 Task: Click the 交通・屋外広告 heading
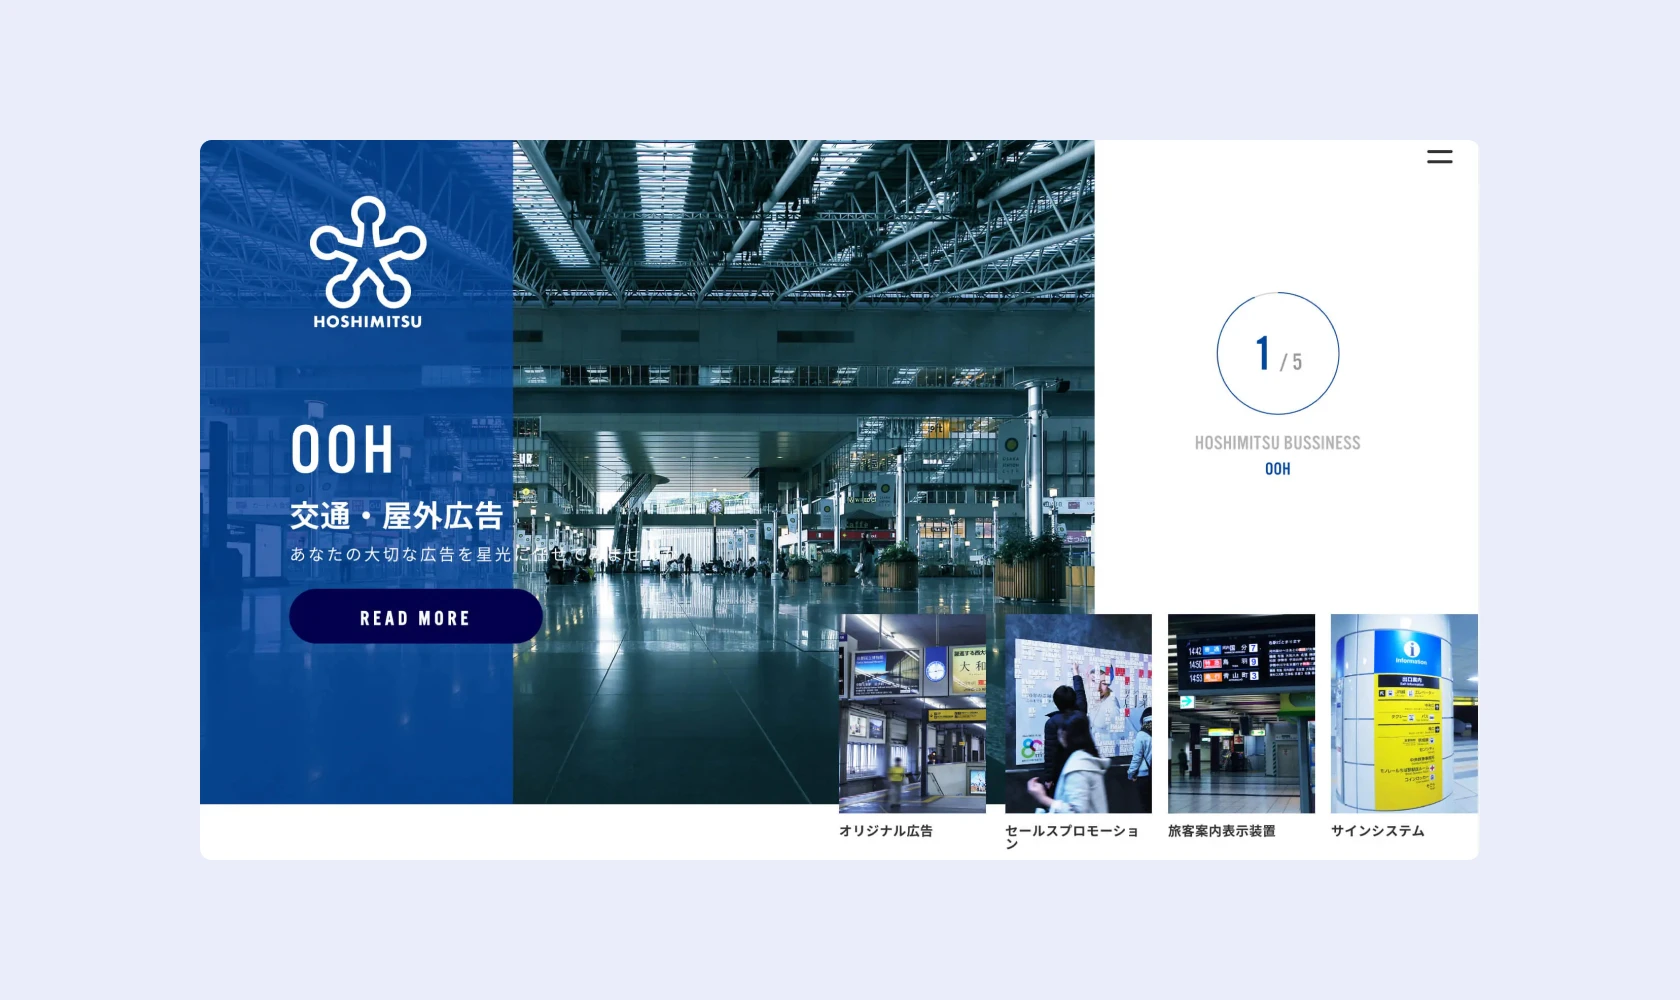(x=397, y=516)
